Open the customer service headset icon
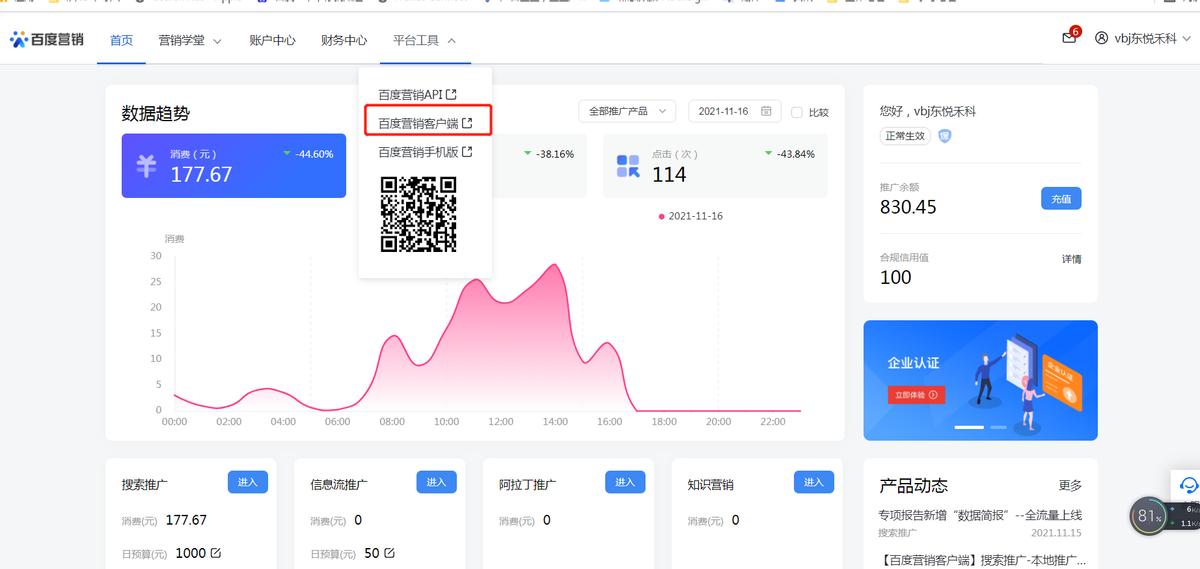 (x=1188, y=485)
